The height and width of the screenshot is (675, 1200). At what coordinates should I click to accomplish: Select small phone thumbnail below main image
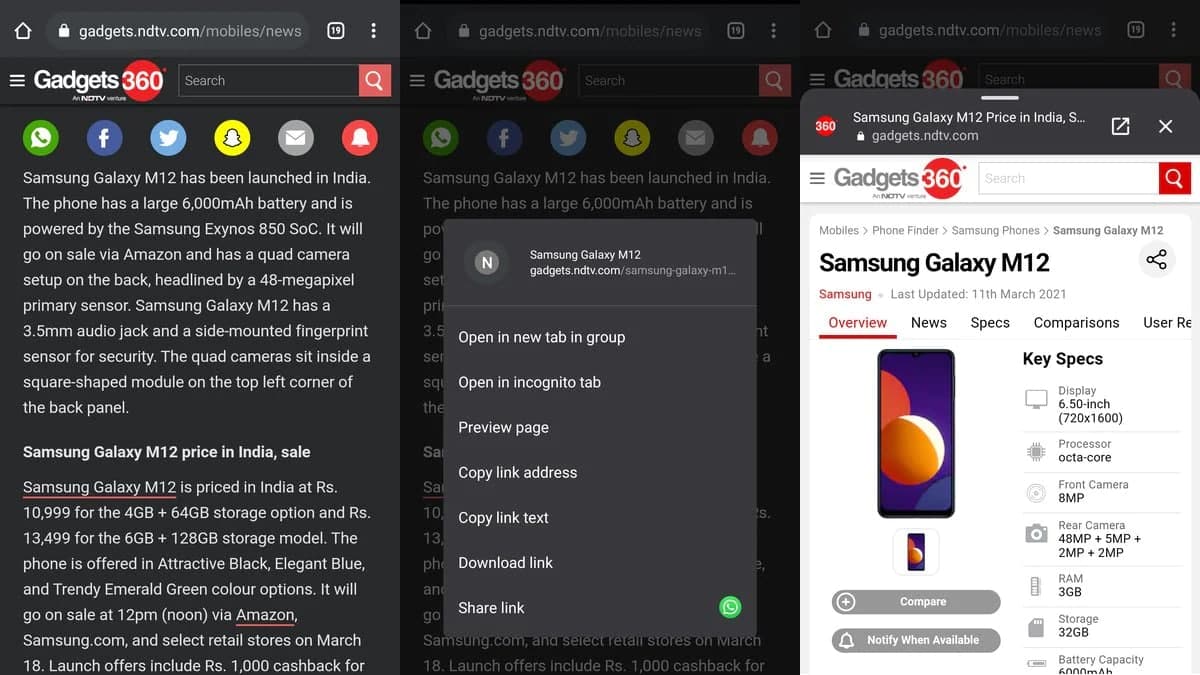coord(916,551)
